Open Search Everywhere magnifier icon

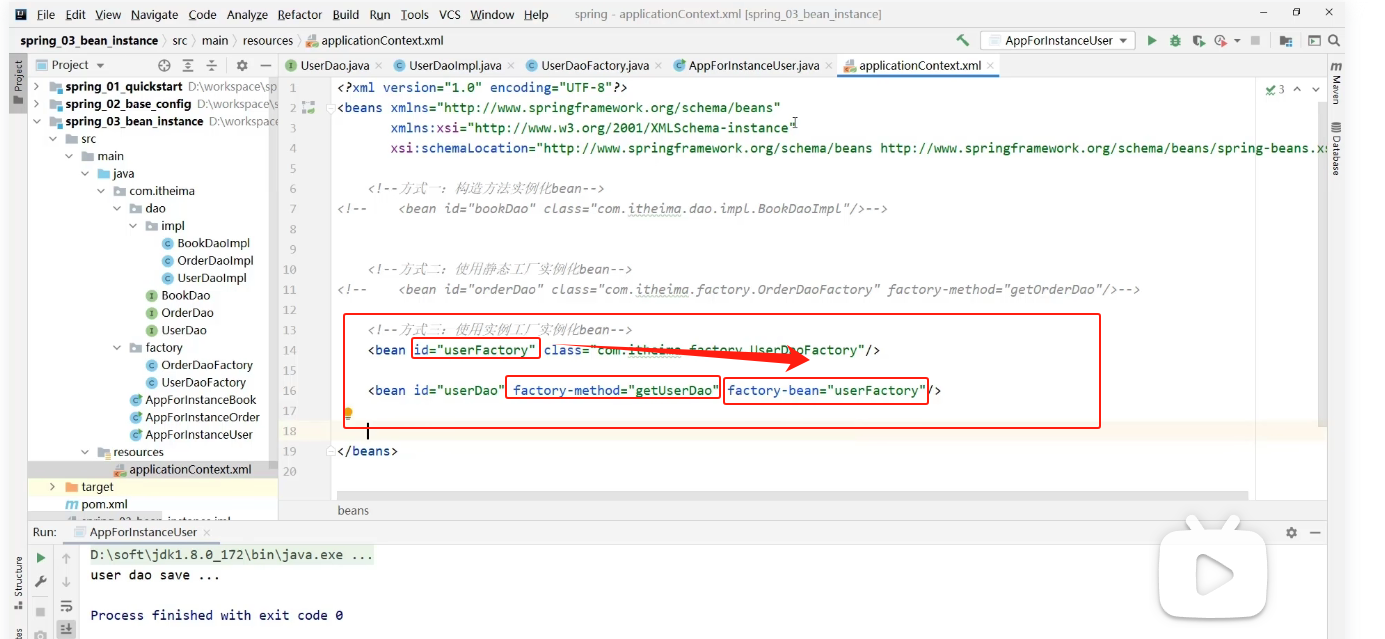1333,41
